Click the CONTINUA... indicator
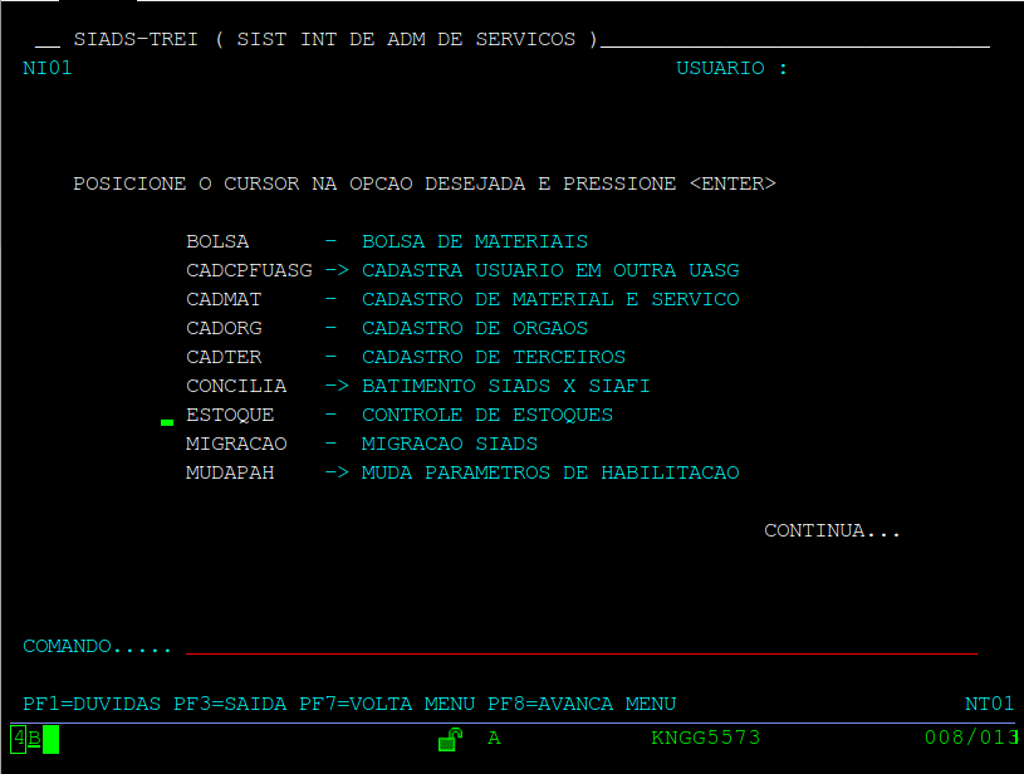The image size is (1024, 774). pos(832,530)
